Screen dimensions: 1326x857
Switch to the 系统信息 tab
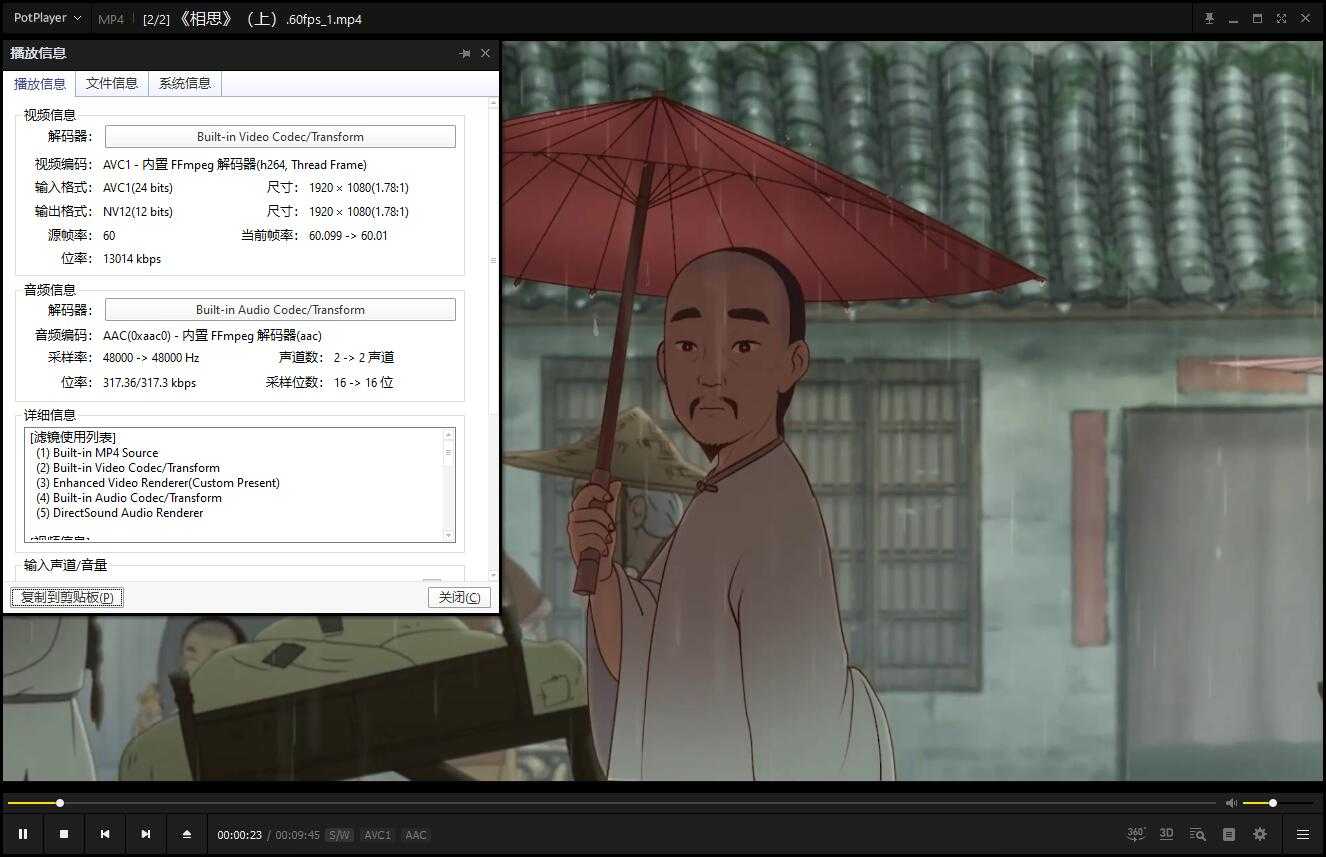(x=185, y=83)
